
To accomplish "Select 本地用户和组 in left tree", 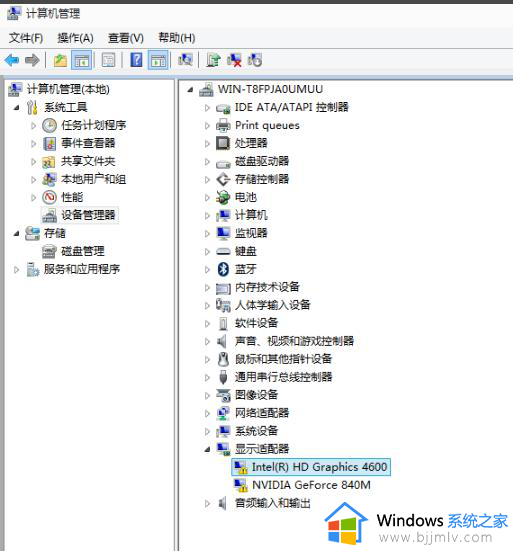I will 93,179.
